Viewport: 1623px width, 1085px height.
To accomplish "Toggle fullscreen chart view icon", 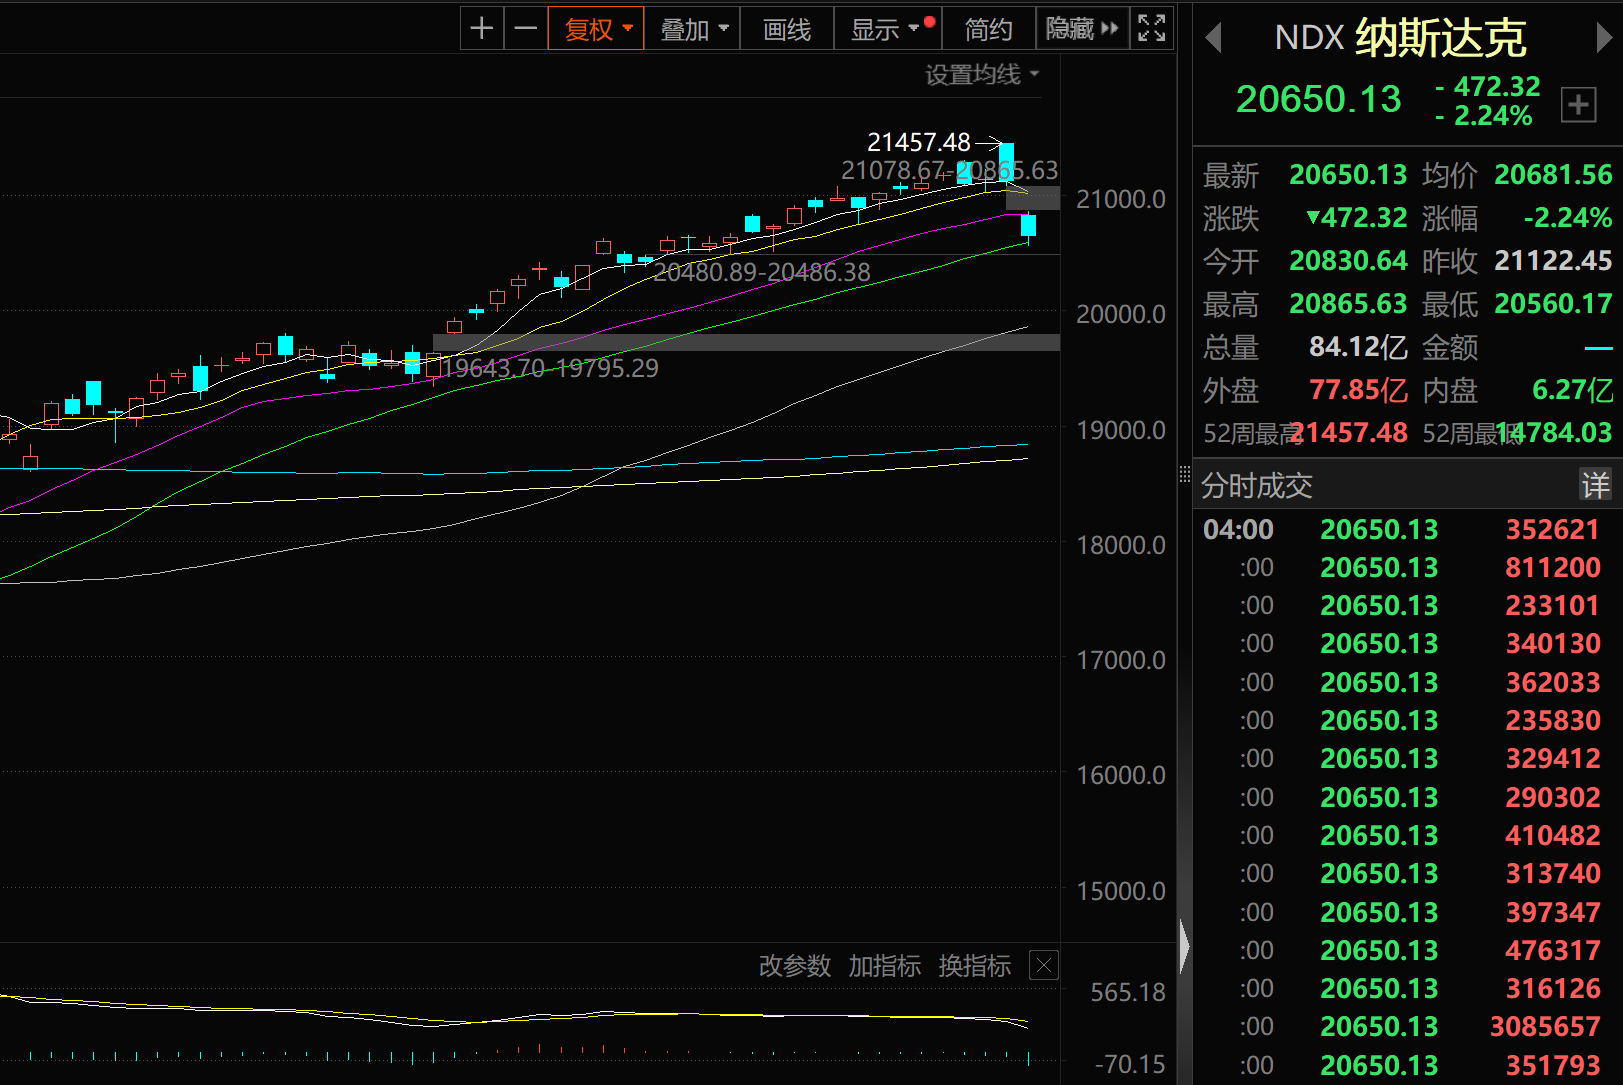I will pos(1152,28).
